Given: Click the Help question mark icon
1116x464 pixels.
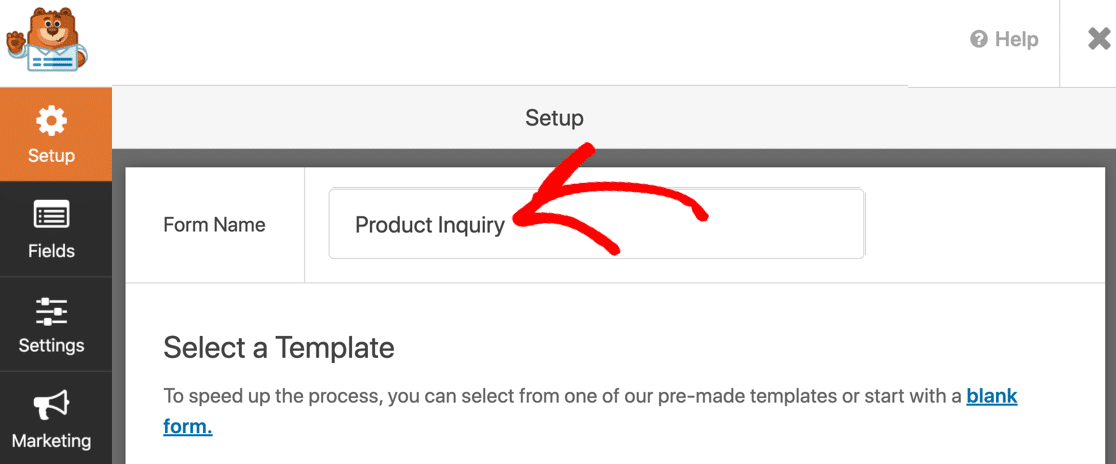Looking at the screenshot, I should 979,40.
